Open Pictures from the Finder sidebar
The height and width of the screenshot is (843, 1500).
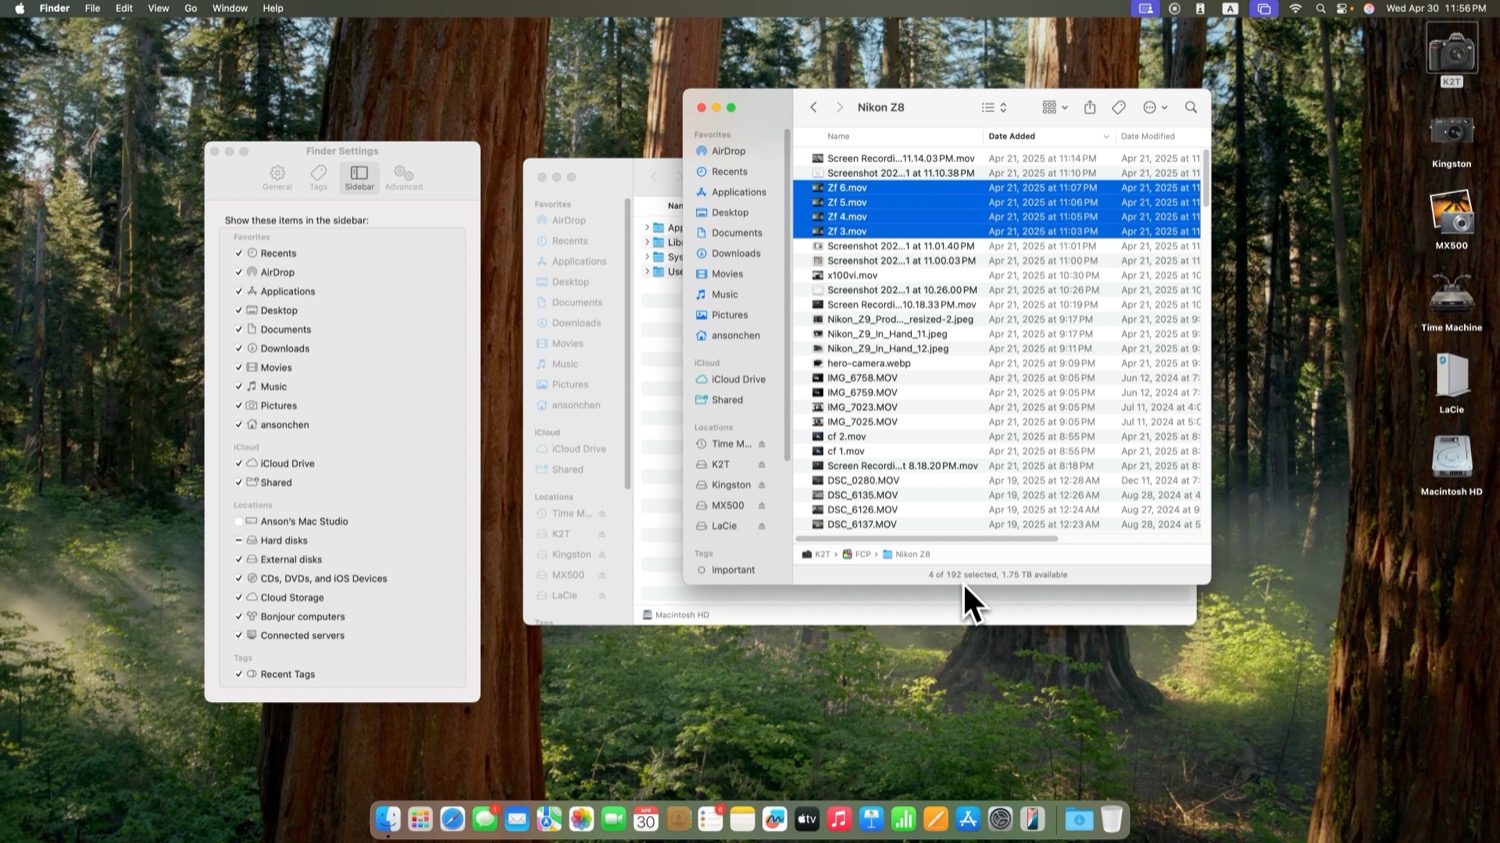[x=729, y=315]
